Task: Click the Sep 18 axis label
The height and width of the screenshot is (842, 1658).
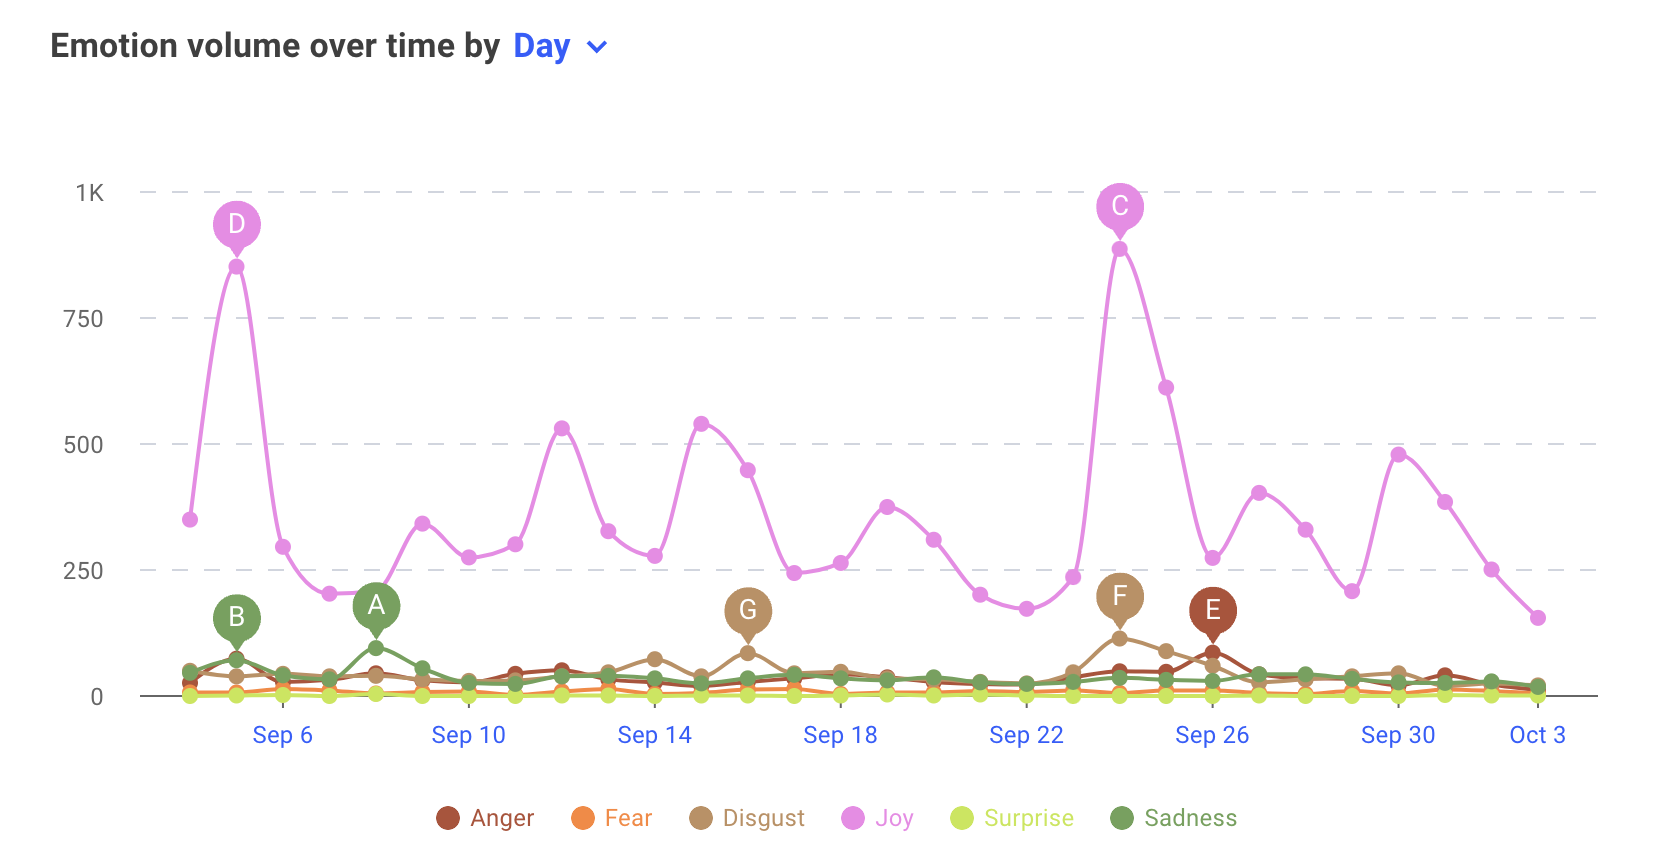Action: [x=840, y=735]
